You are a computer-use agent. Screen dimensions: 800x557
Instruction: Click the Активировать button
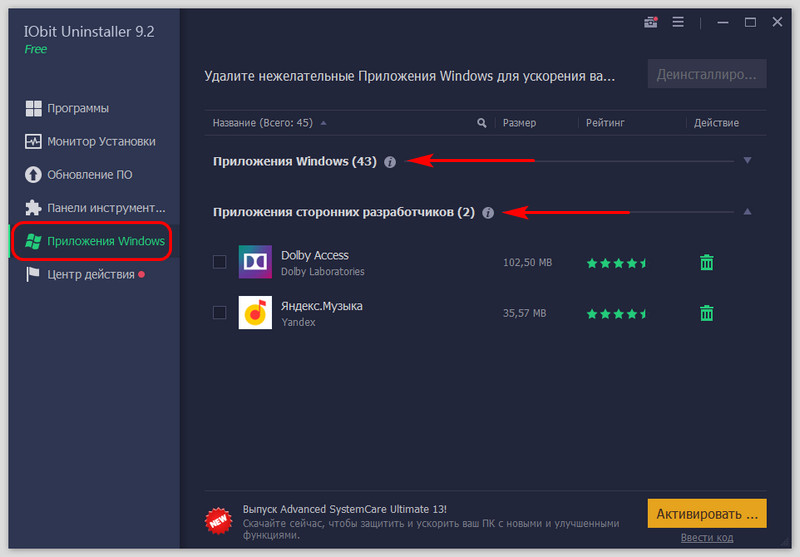click(x=707, y=514)
